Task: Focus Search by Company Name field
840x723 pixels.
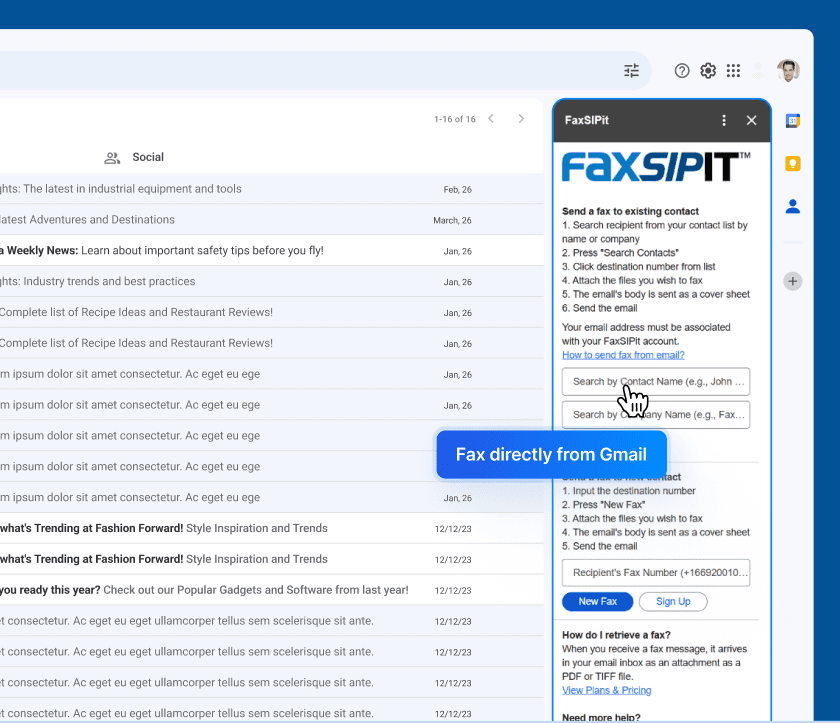Action: (x=656, y=415)
